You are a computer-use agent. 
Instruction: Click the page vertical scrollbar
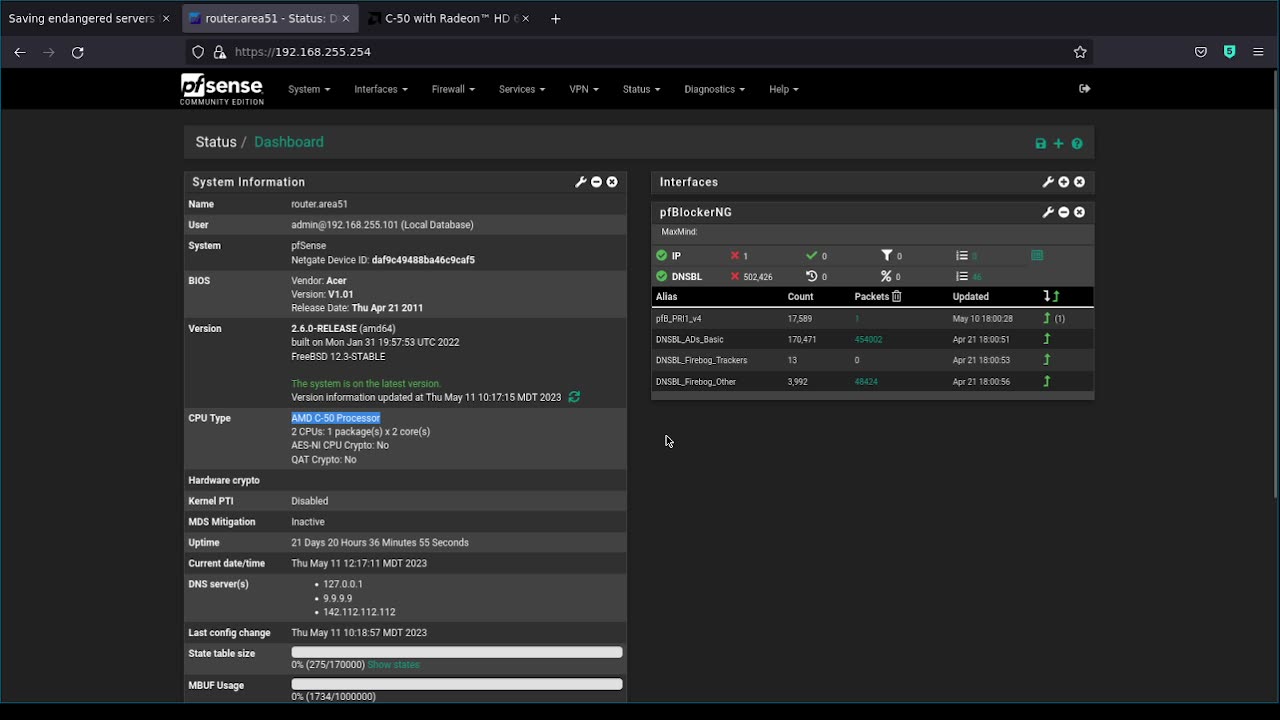[1275, 285]
